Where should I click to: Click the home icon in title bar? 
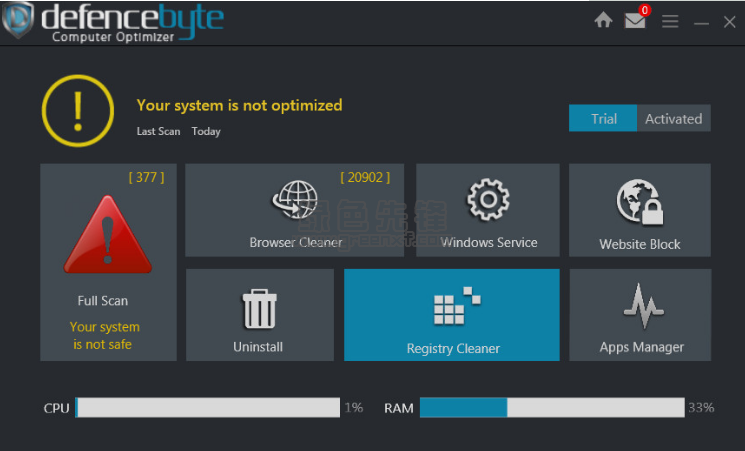[603, 20]
